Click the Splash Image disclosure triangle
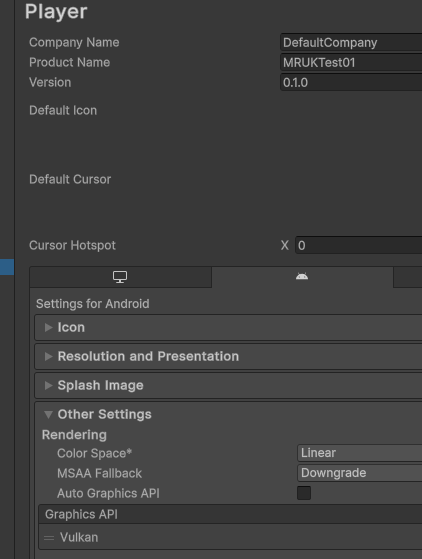This screenshot has height=559, width=422. pyautogui.click(x=48, y=385)
